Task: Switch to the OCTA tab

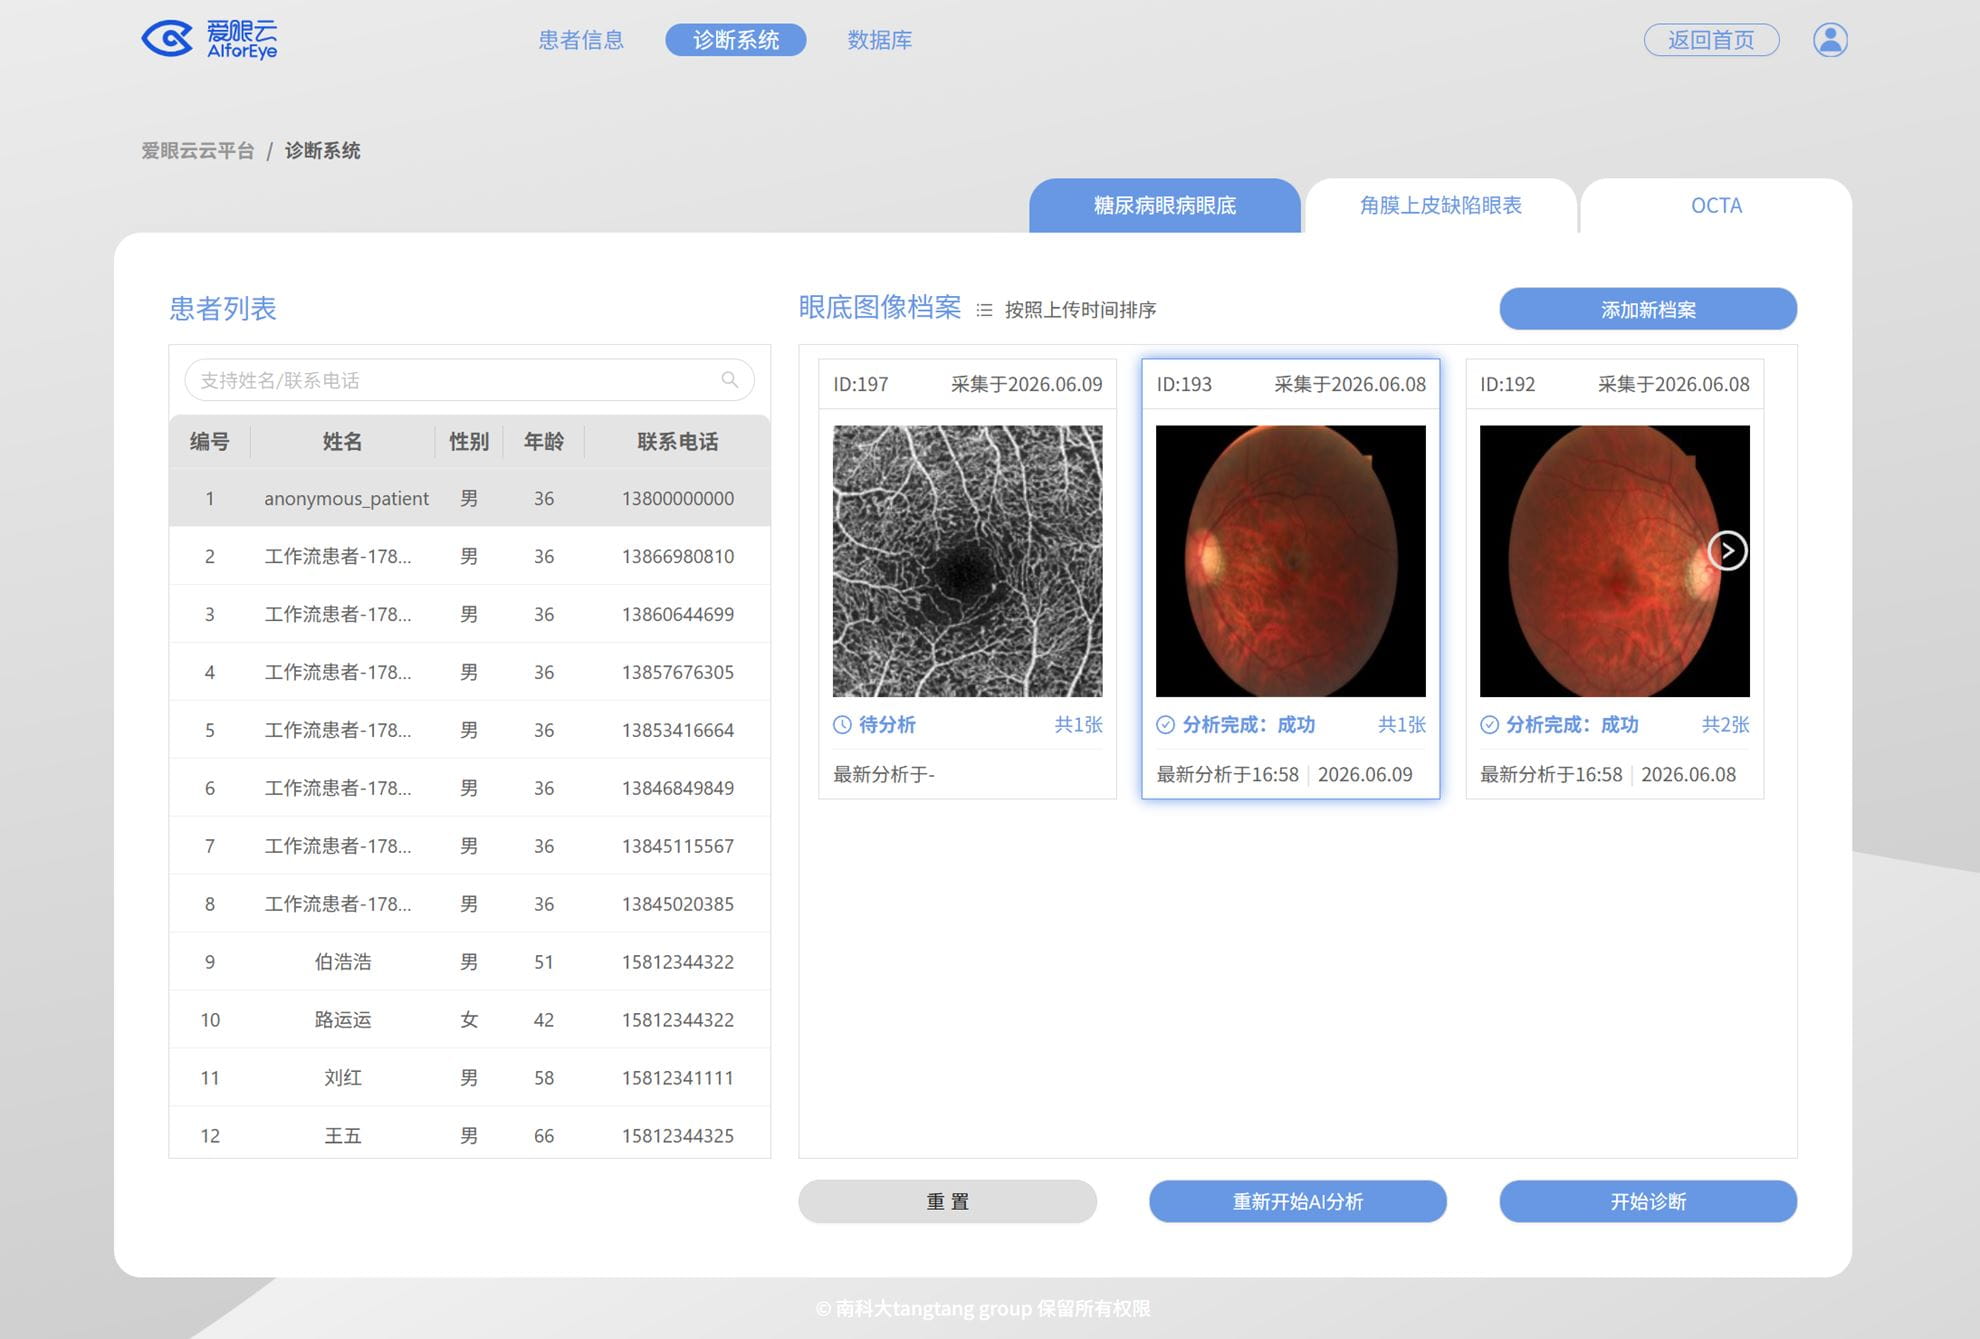Action: 1716,206
